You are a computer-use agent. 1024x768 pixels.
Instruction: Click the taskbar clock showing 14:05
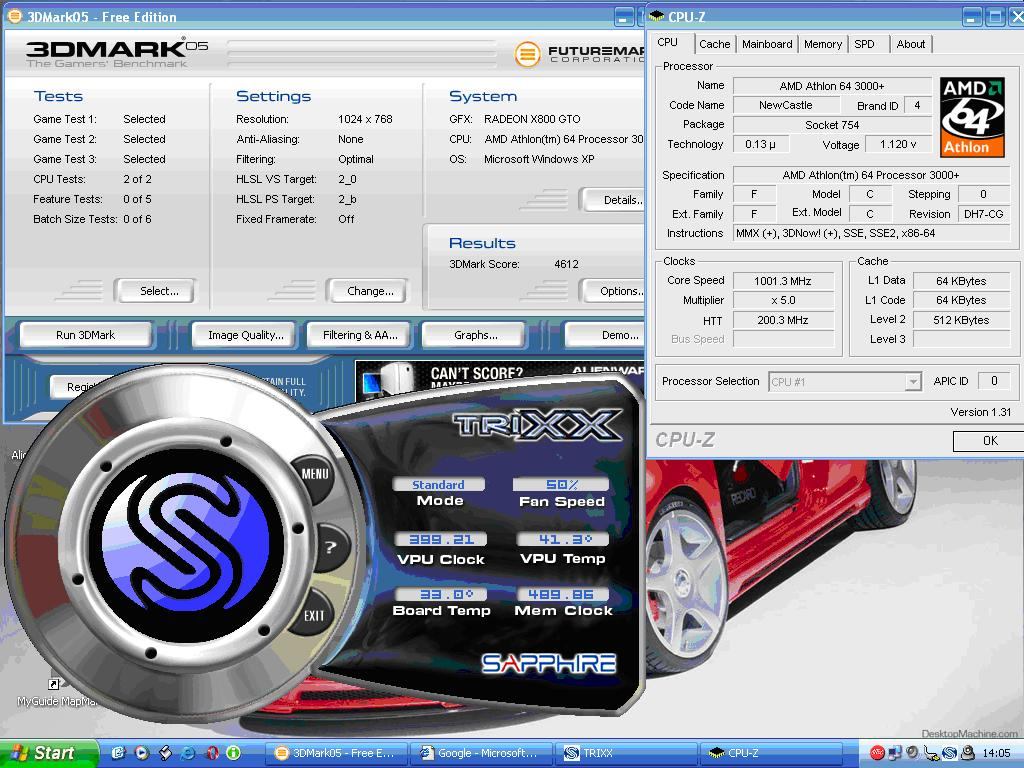[996, 753]
